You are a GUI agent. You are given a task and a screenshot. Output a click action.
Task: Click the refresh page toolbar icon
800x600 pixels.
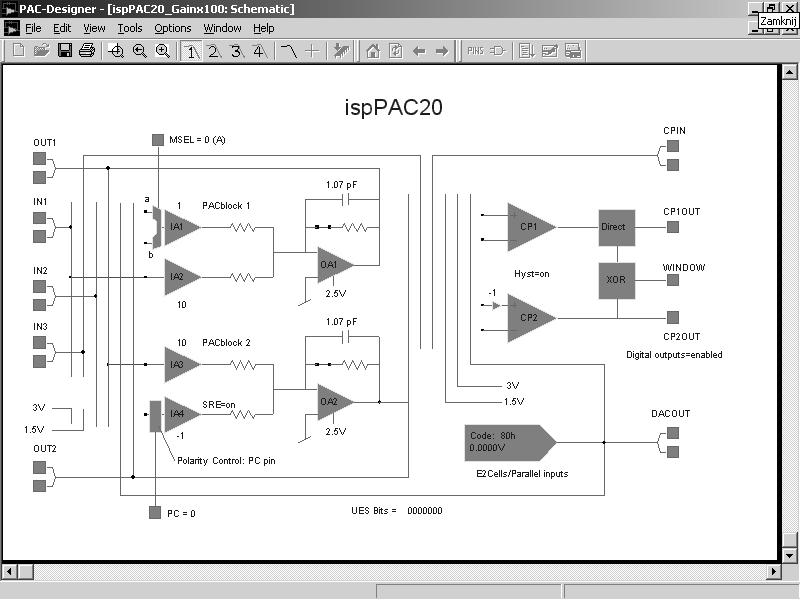396,51
